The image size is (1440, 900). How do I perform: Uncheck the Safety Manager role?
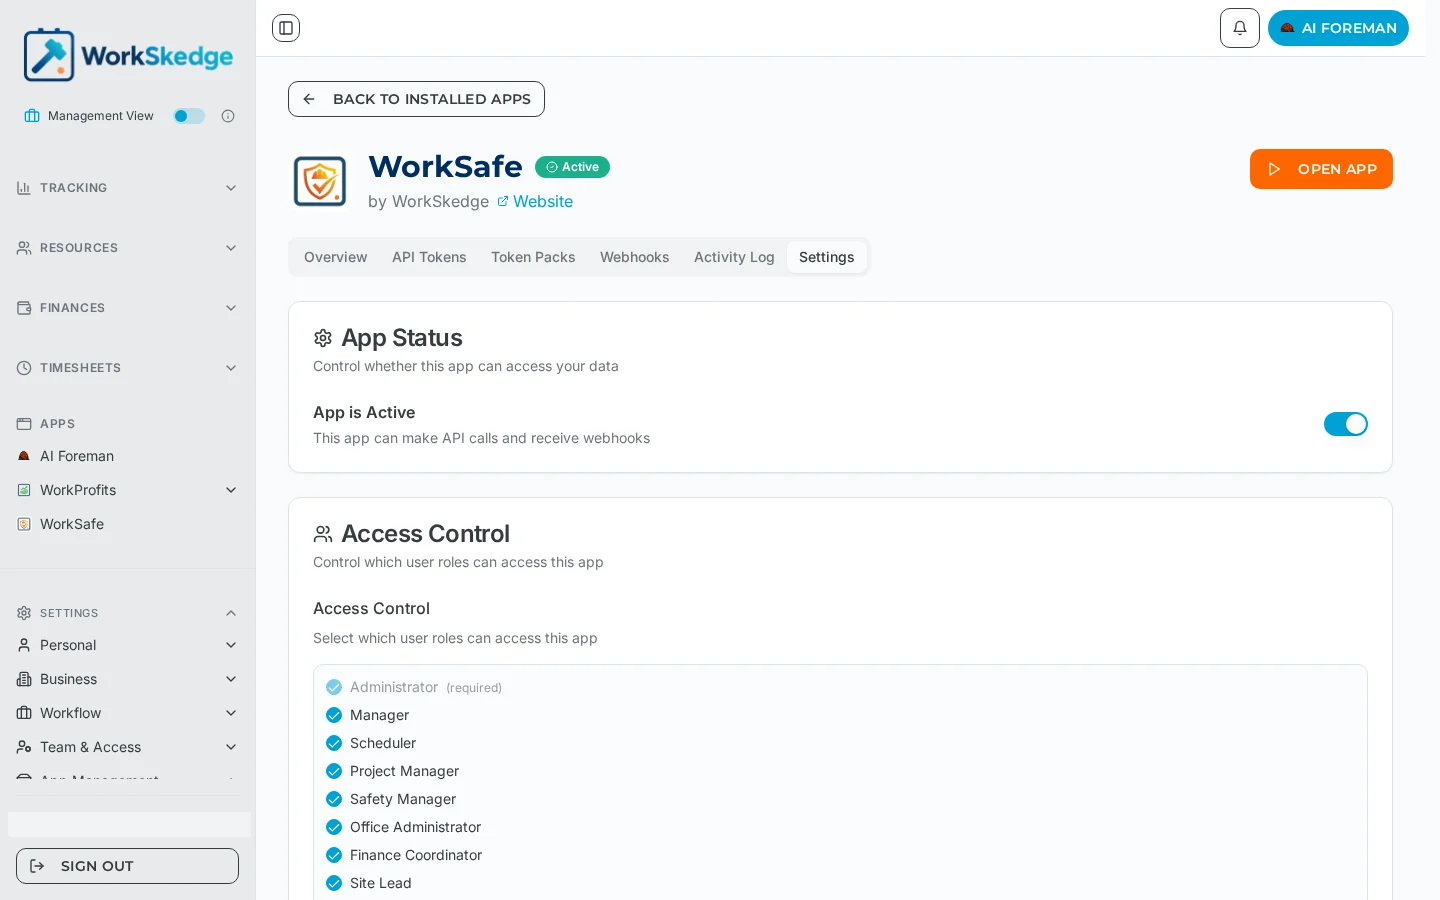coord(334,799)
